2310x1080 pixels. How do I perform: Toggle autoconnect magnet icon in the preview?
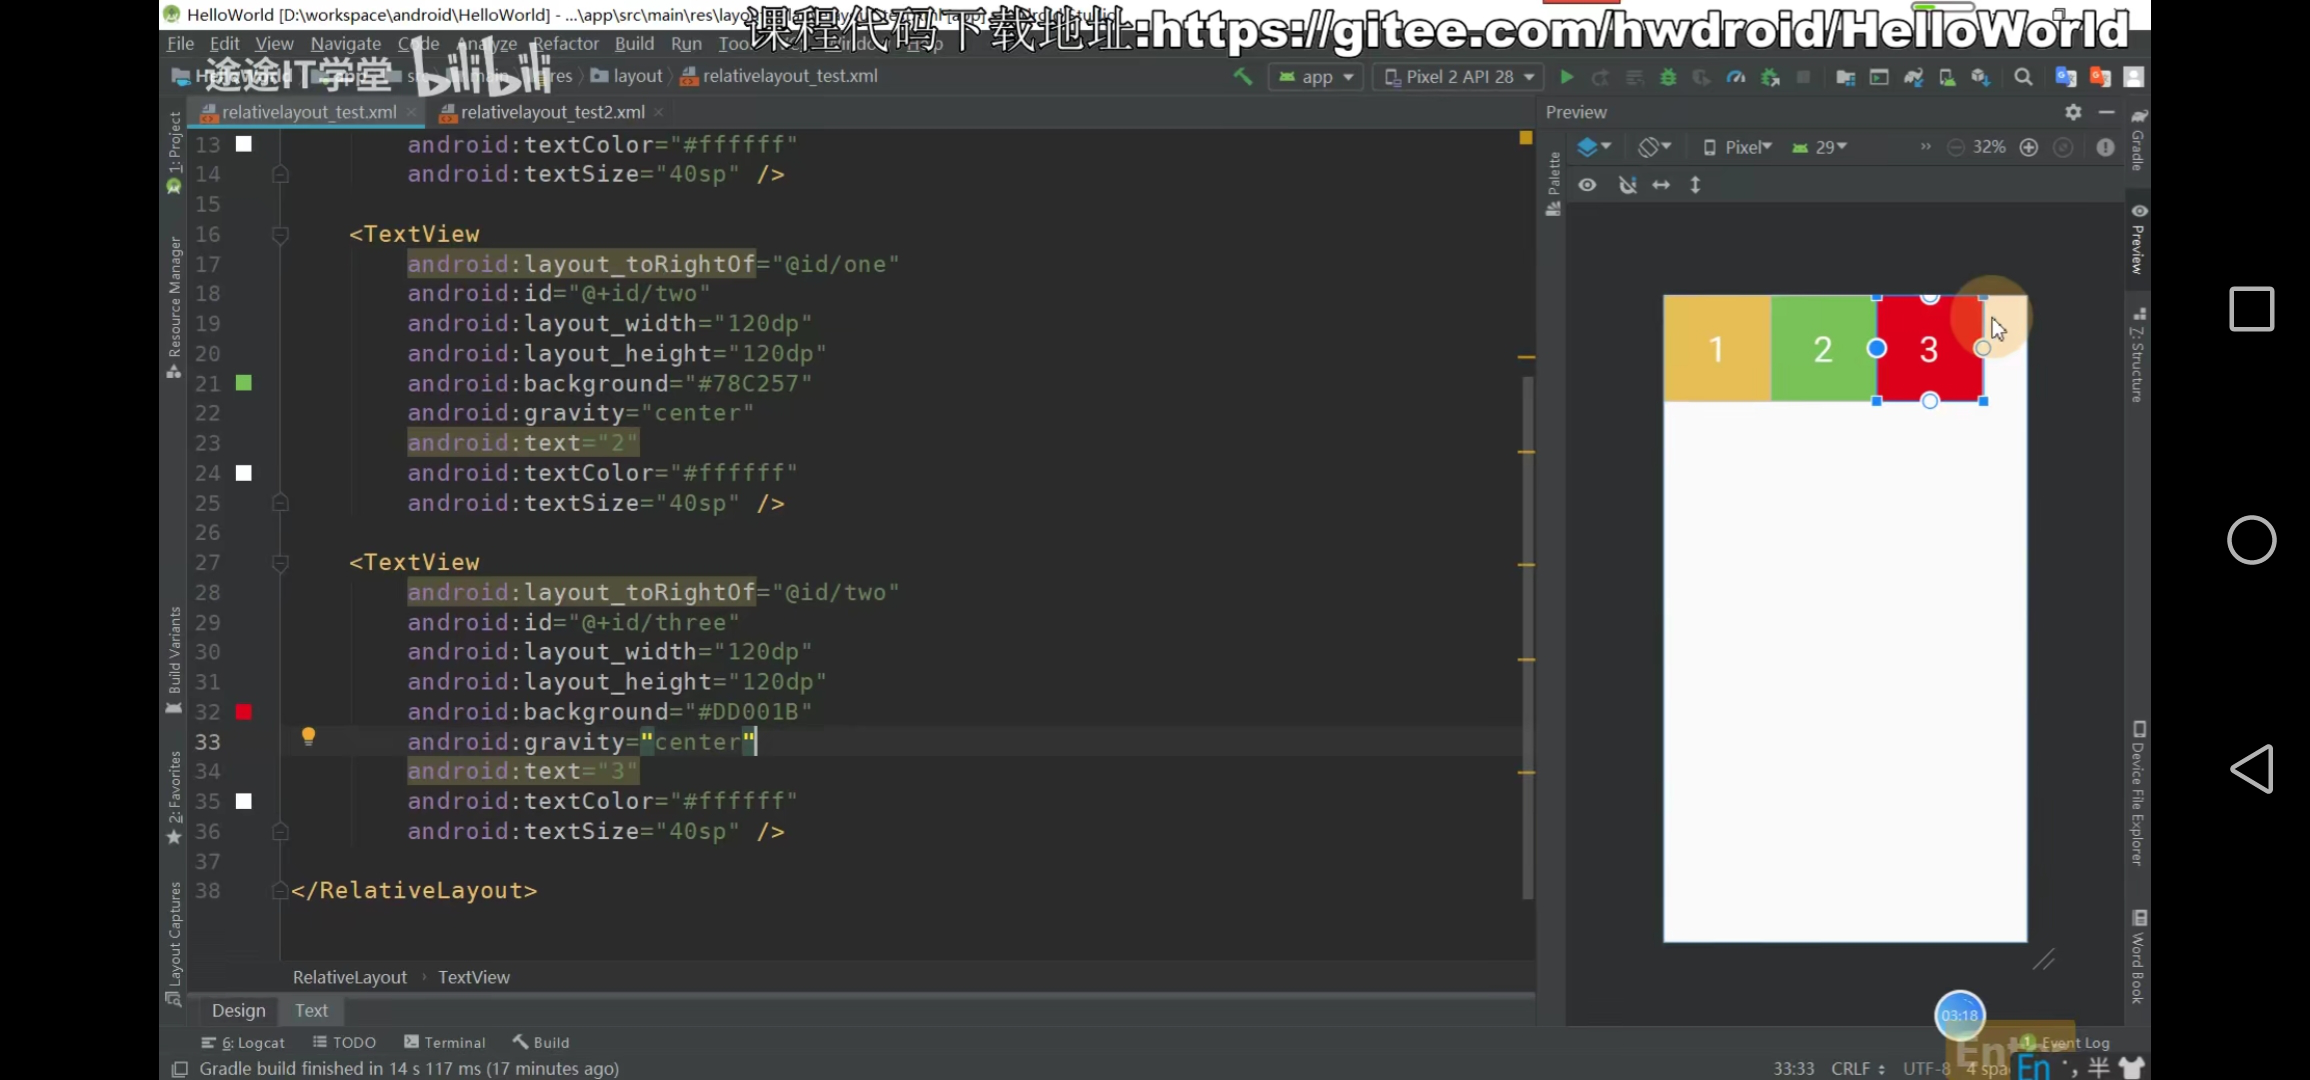click(x=1627, y=185)
